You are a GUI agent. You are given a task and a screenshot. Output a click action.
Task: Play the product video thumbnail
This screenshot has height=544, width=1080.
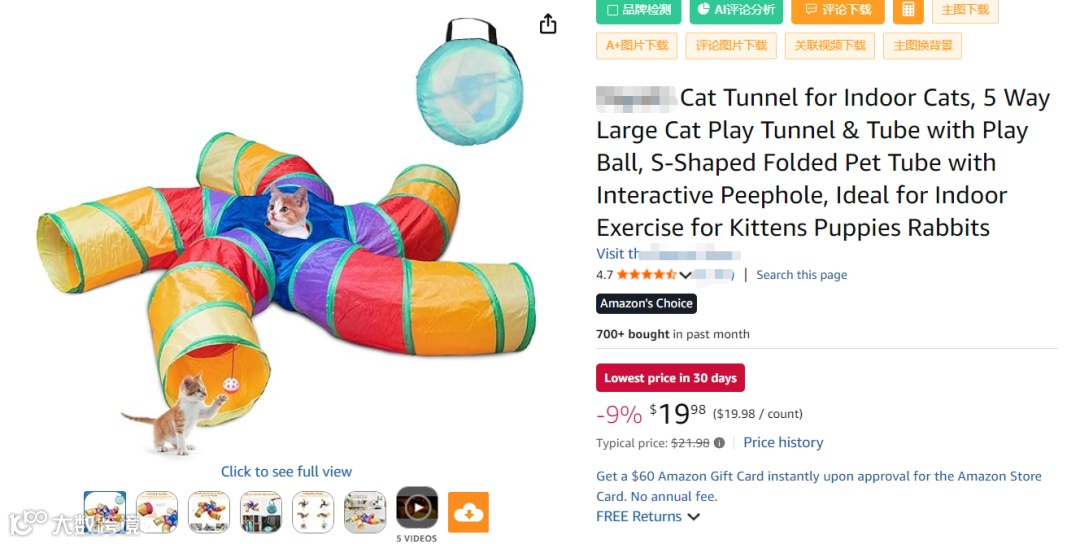pyautogui.click(x=417, y=508)
